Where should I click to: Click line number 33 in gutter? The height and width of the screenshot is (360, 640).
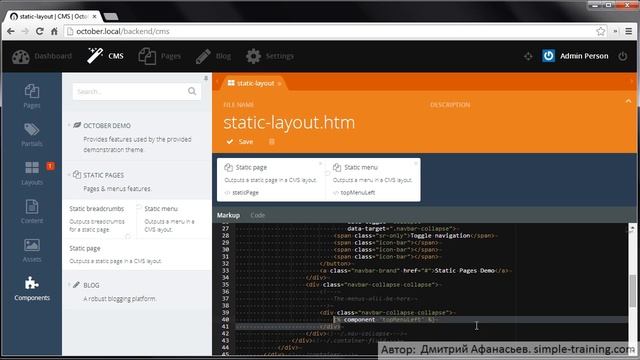225,270
